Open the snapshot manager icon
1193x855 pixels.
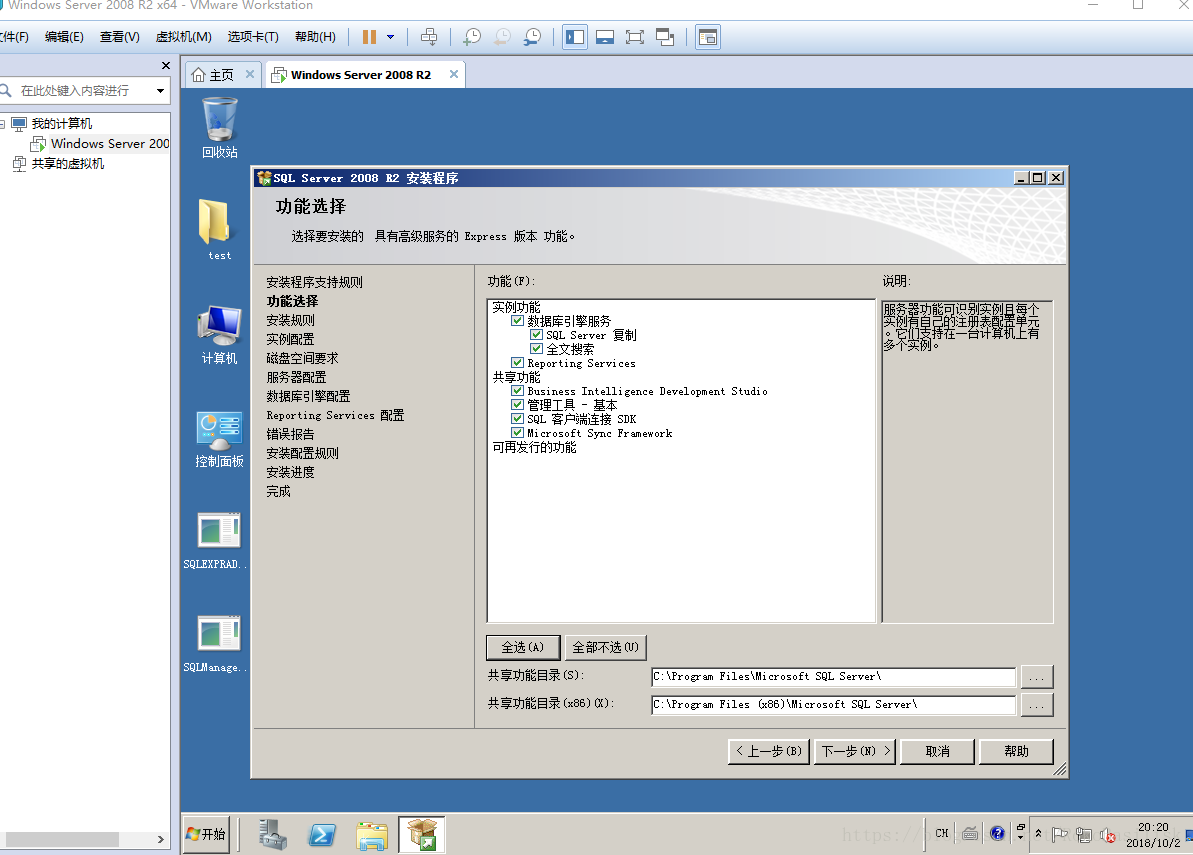(x=533, y=37)
